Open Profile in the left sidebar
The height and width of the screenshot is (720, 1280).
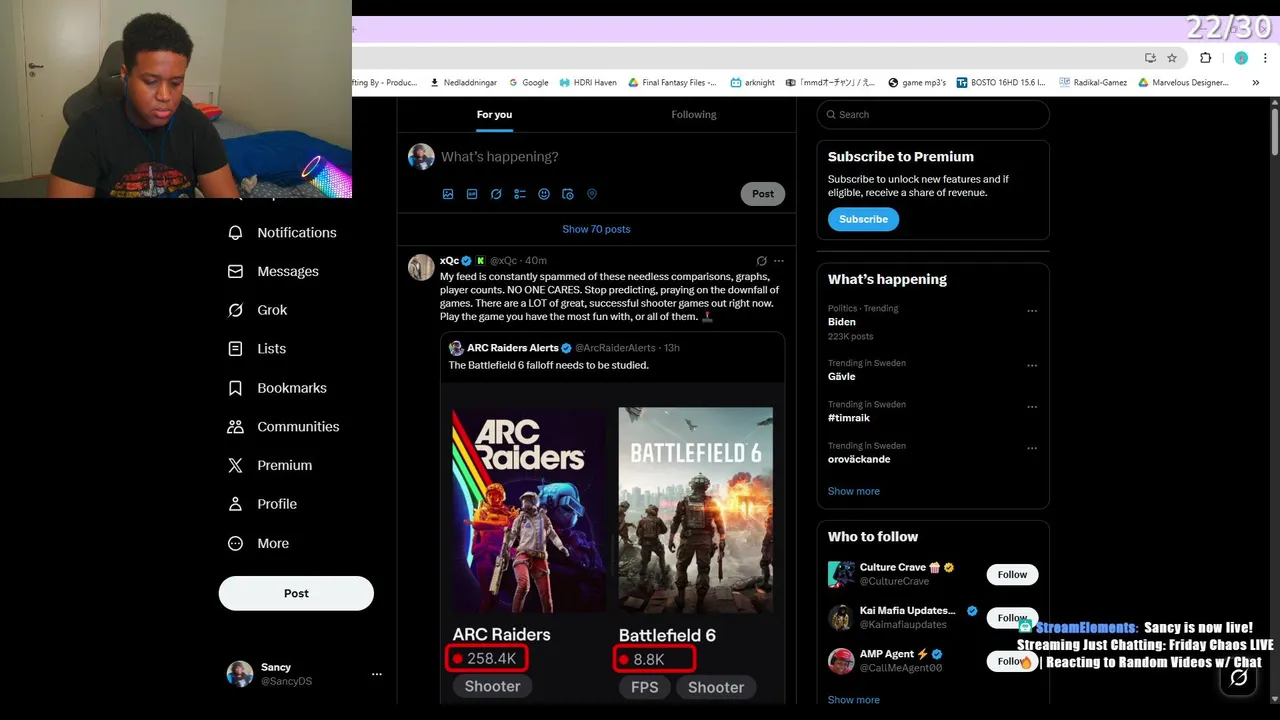(262, 504)
